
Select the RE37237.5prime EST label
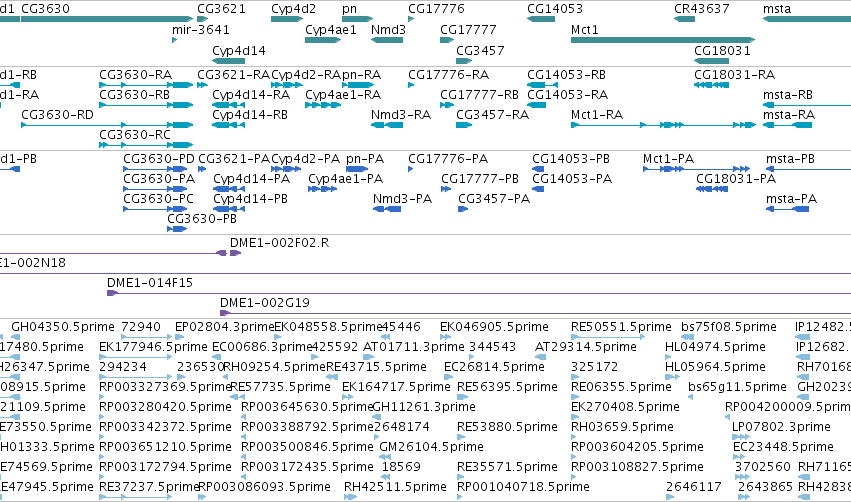tap(149, 486)
